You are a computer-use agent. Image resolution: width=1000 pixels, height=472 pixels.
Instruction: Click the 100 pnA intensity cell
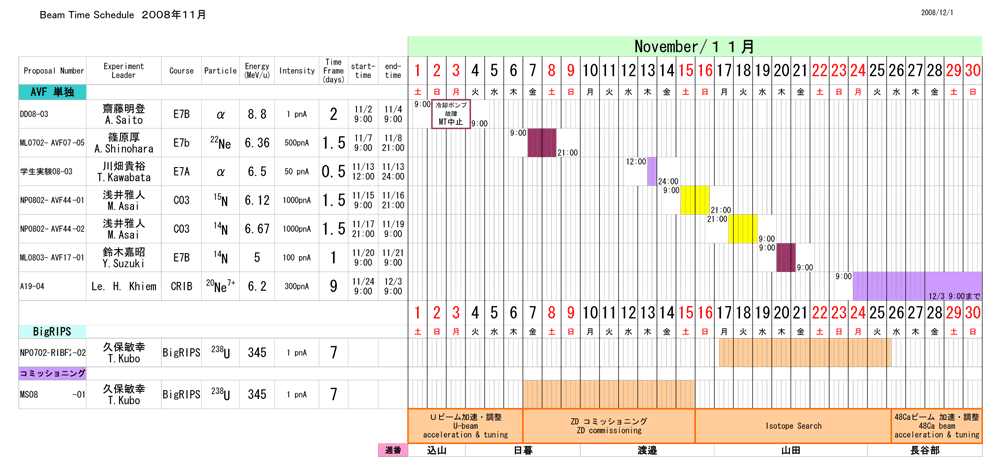(x=297, y=258)
